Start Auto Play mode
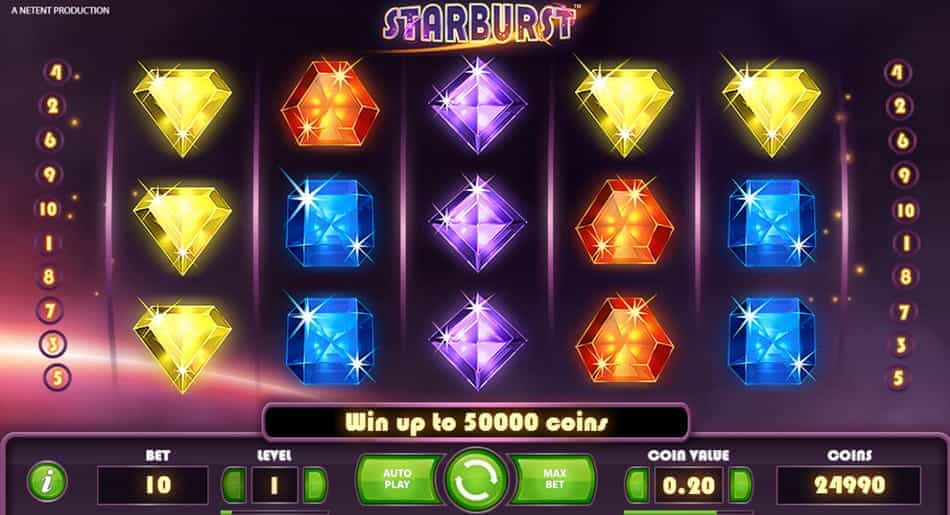The height and width of the screenshot is (515, 950). pos(397,479)
